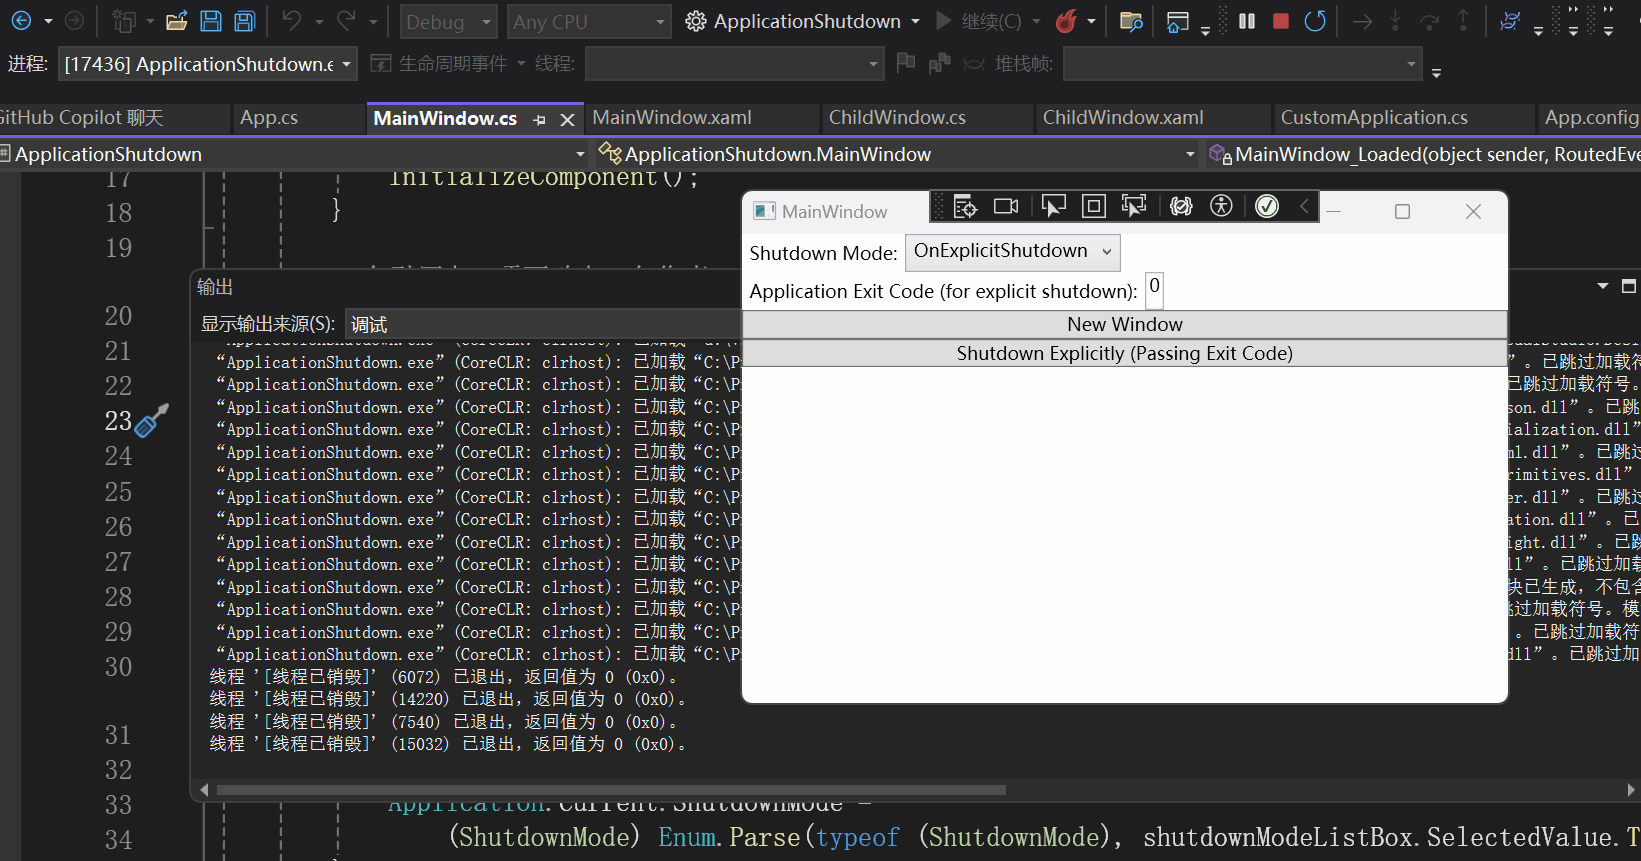The width and height of the screenshot is (1641, 861).
Task: Open the Shutdown Mode combo box
Action: (x=1012, y=252)
